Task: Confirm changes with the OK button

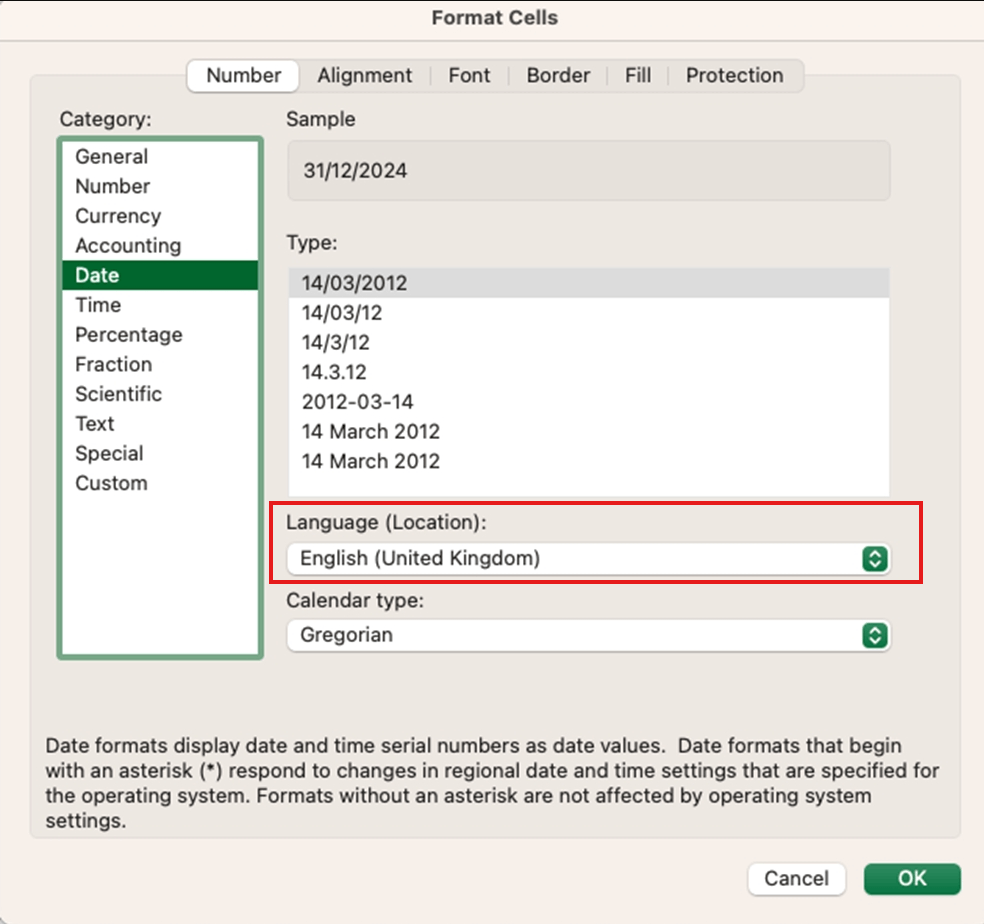Action: click(911, 878)
